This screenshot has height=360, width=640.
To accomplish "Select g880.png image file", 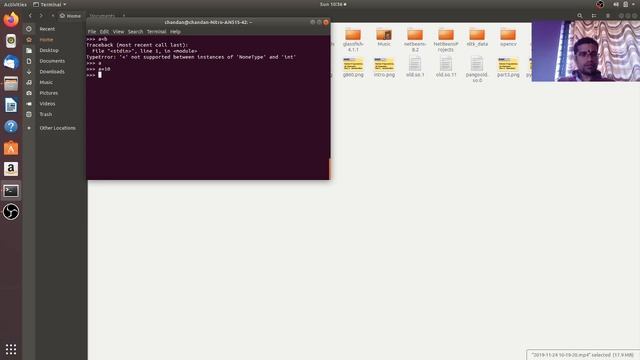I will (353, 67).
